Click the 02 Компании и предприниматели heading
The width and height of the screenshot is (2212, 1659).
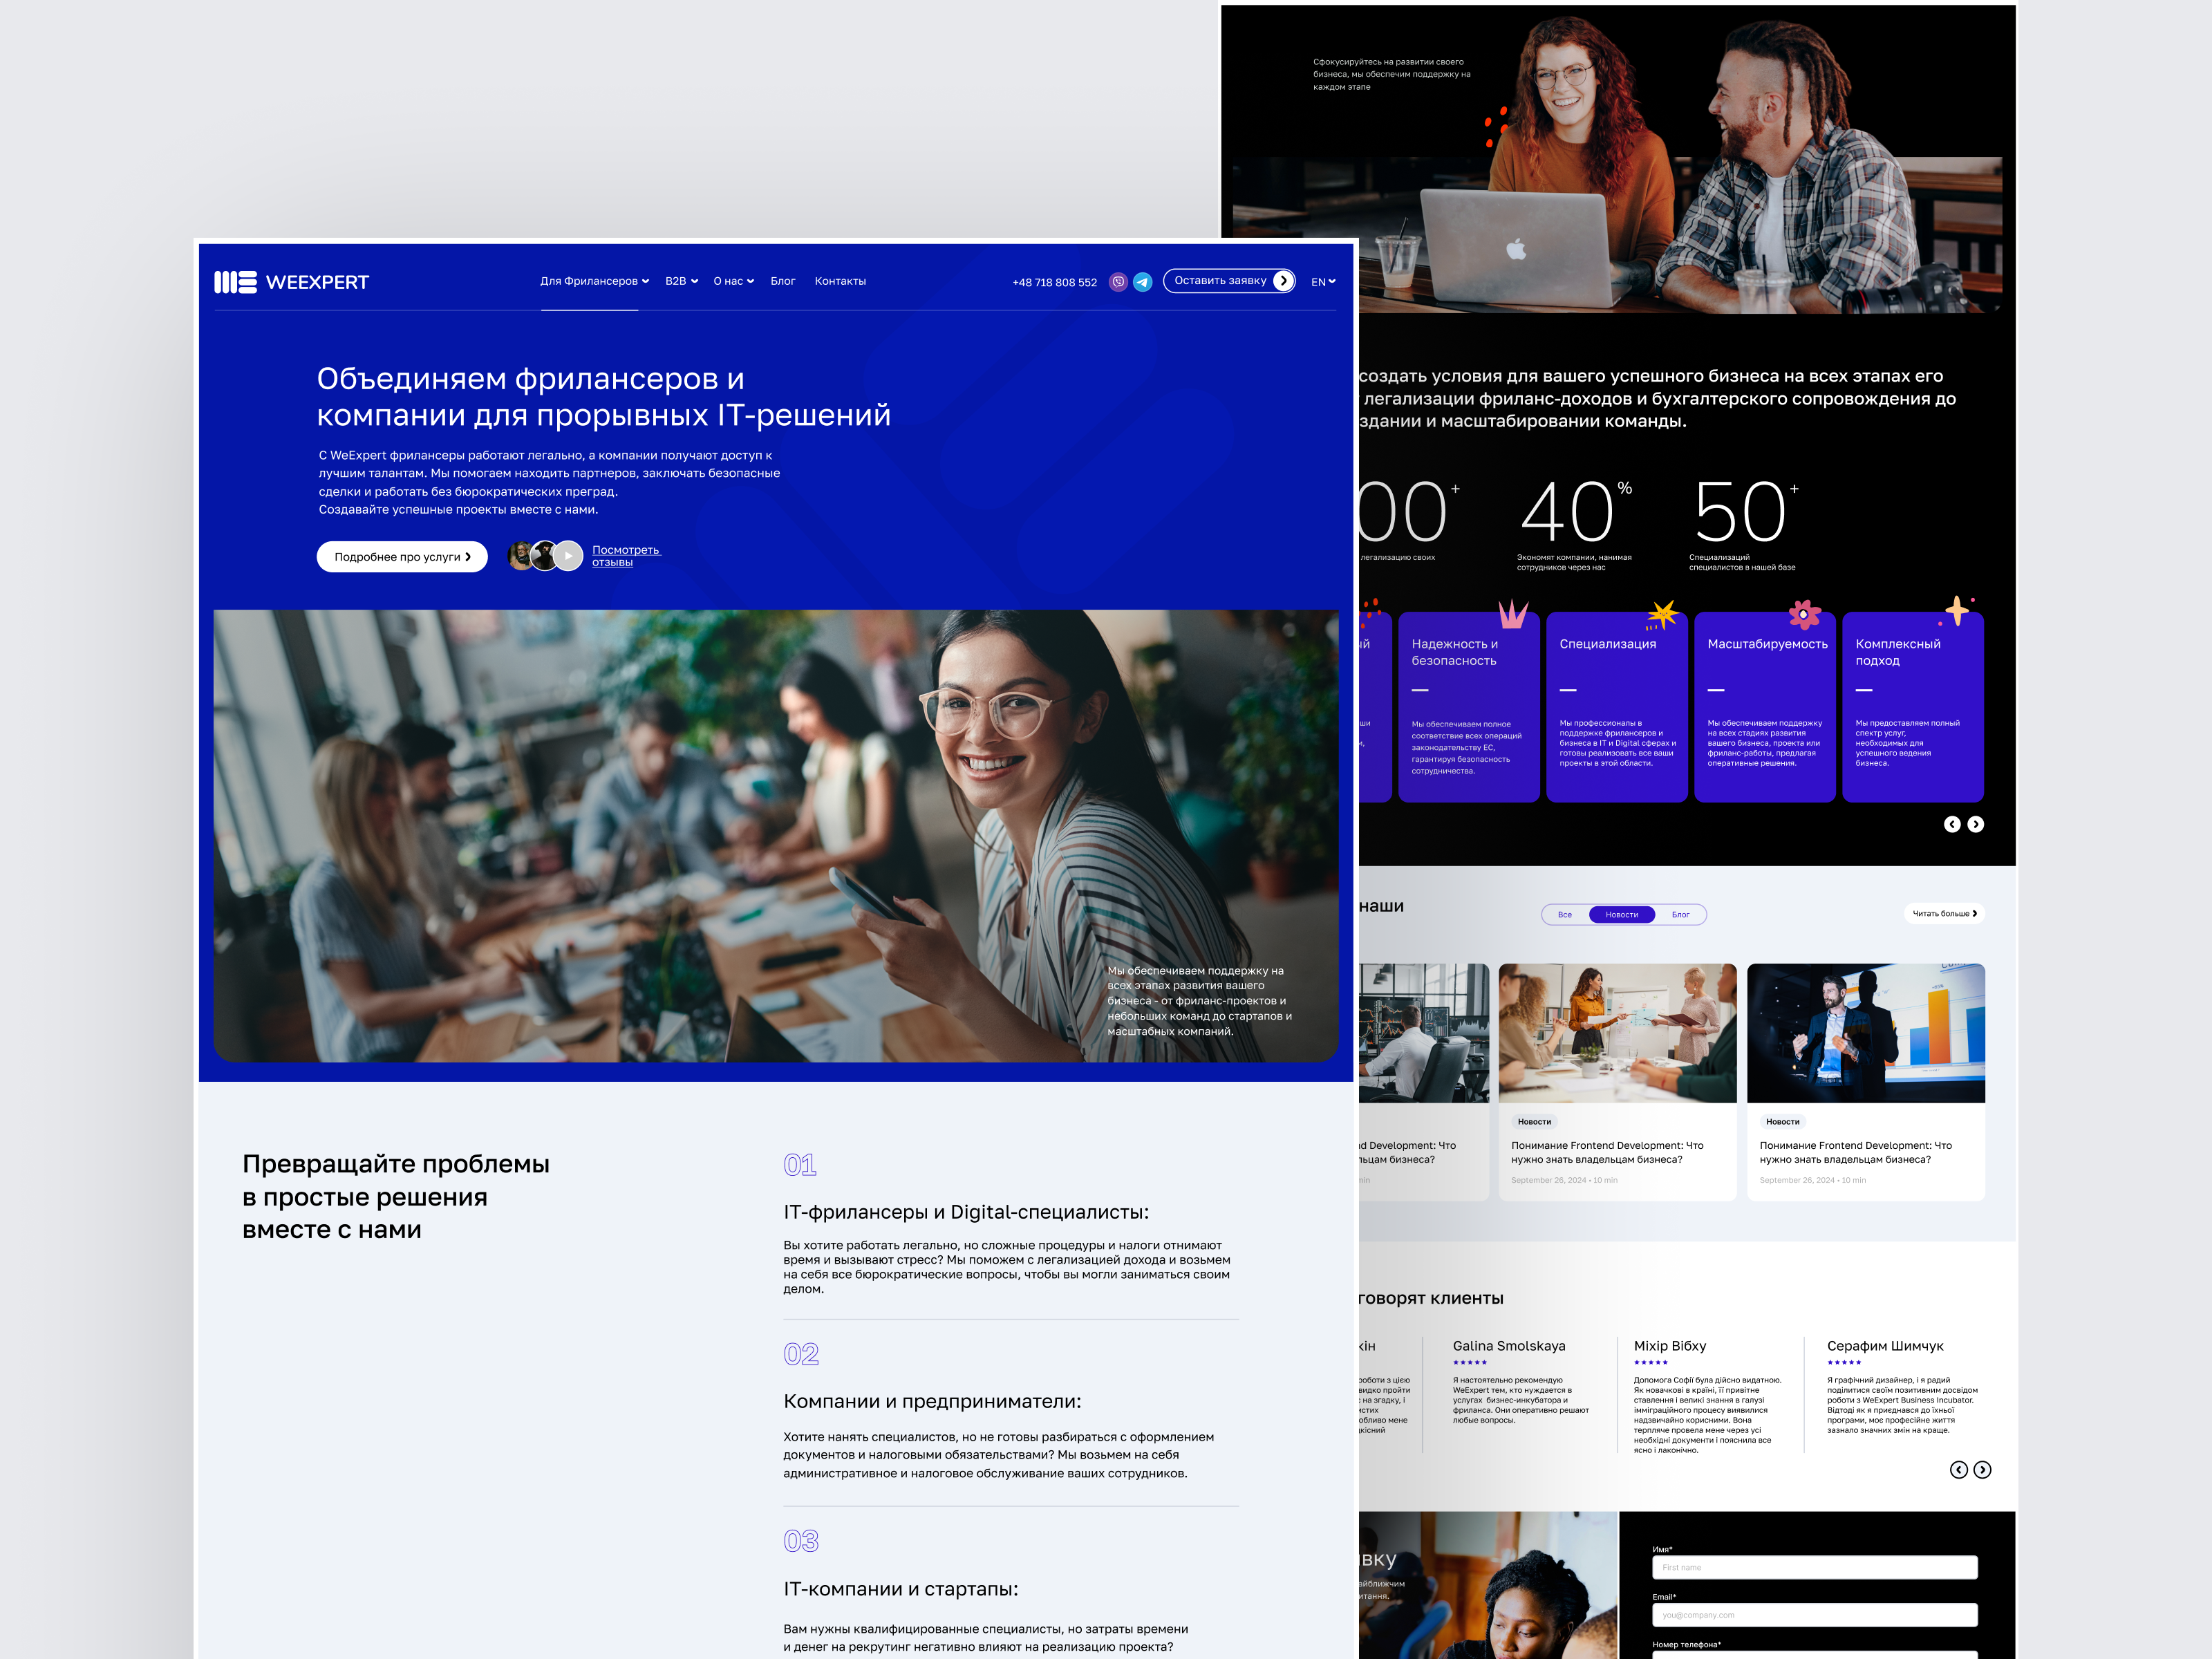pyautogui.click(x=932, y=1401)
